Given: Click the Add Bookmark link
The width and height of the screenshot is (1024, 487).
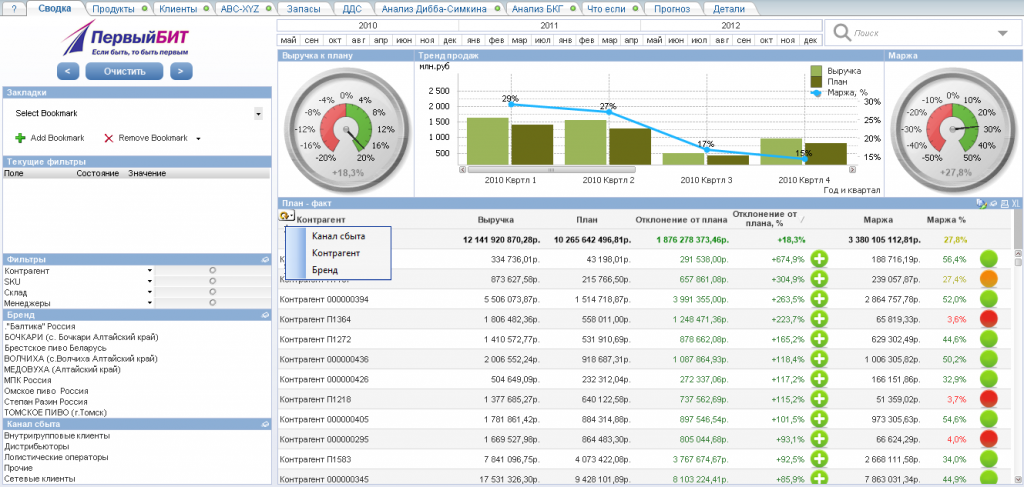Looking at the screenshot, I should (x=57, y=138).
